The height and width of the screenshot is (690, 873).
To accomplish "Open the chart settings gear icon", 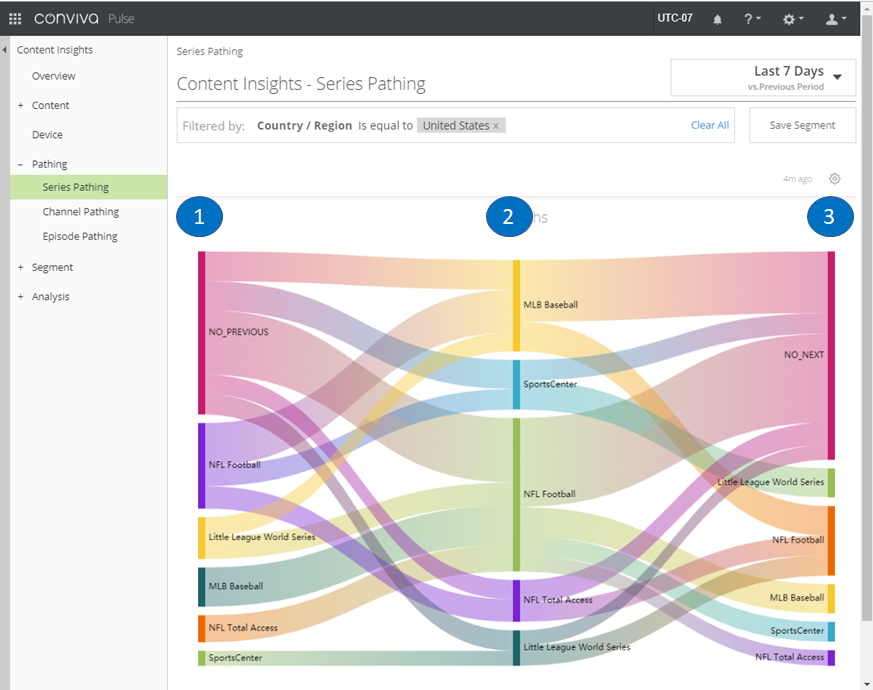I will (834, 179).
